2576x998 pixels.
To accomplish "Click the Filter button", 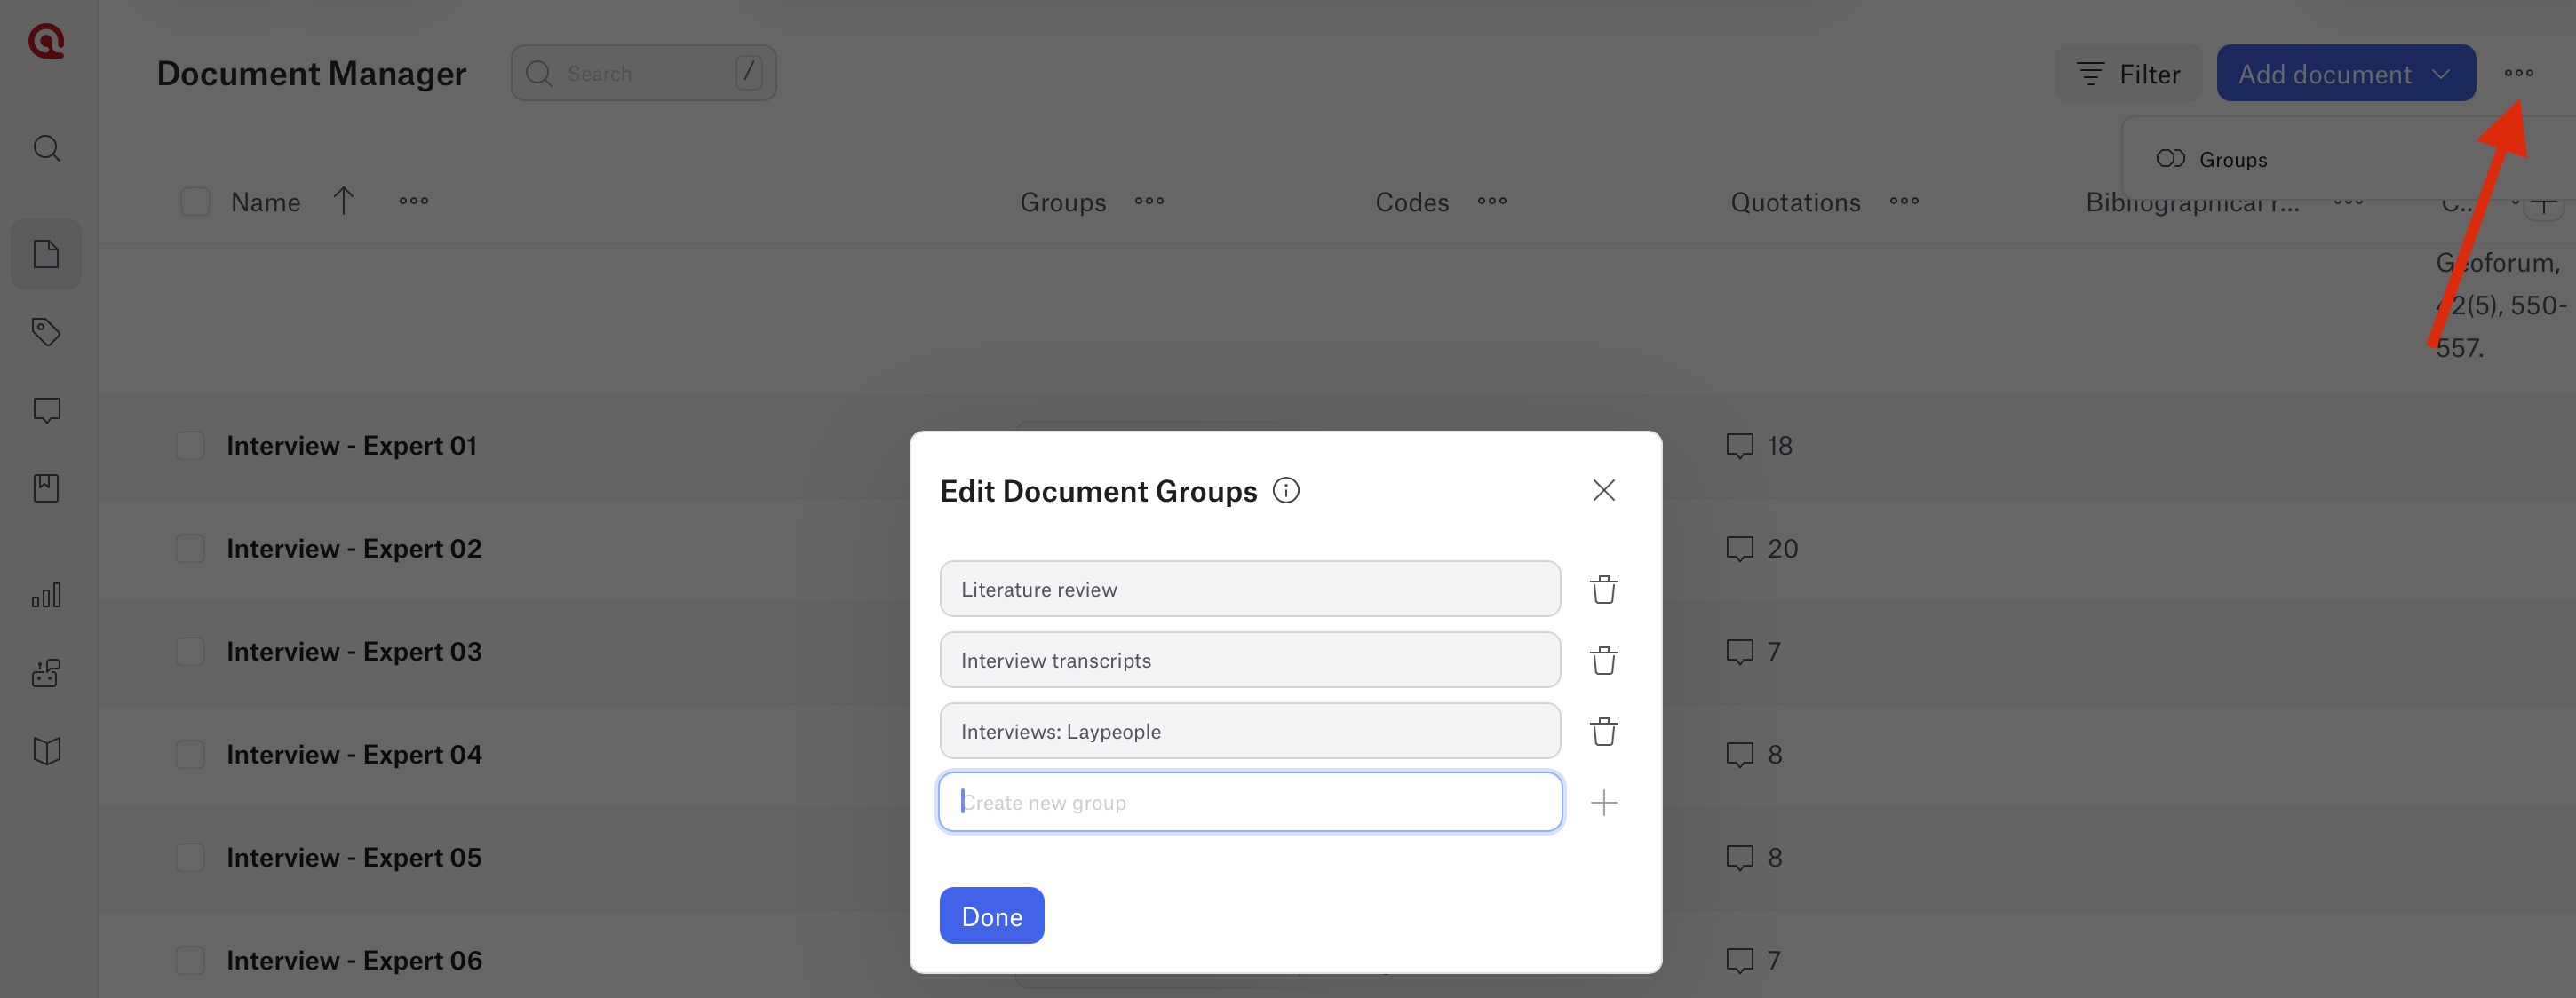I will (2128, 74).
